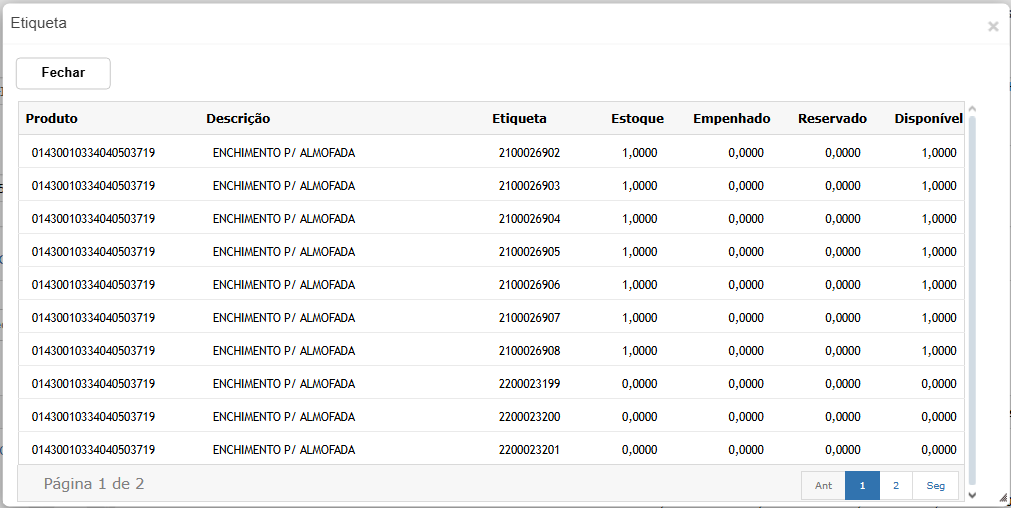1011x508 pixels.
Task: Sort by Reservado column header
Action: tap(832, 118)
